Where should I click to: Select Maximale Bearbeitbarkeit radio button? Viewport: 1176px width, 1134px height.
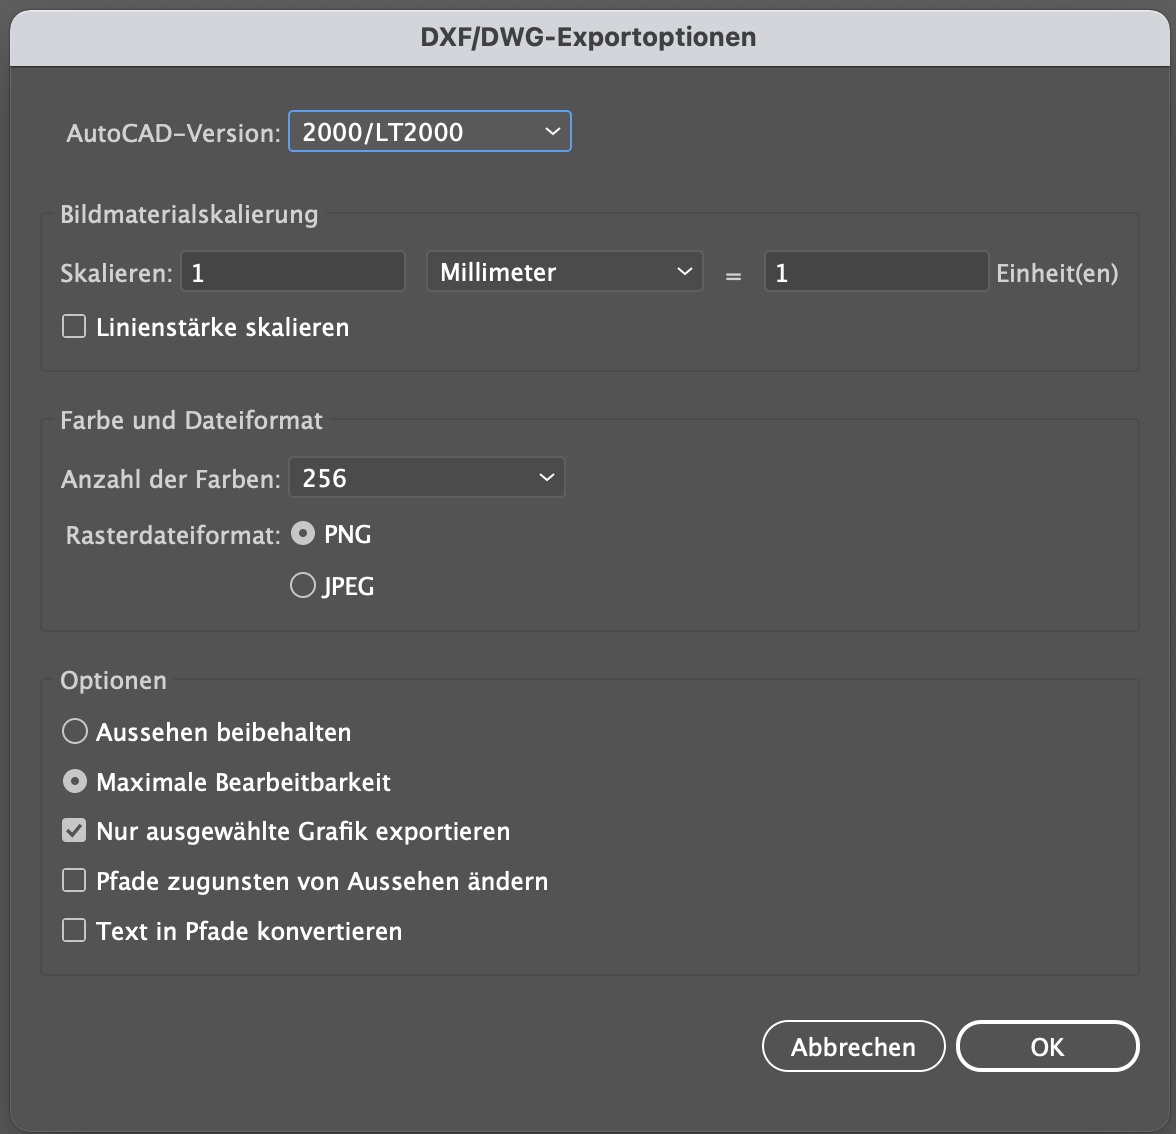tap(75, 782)
